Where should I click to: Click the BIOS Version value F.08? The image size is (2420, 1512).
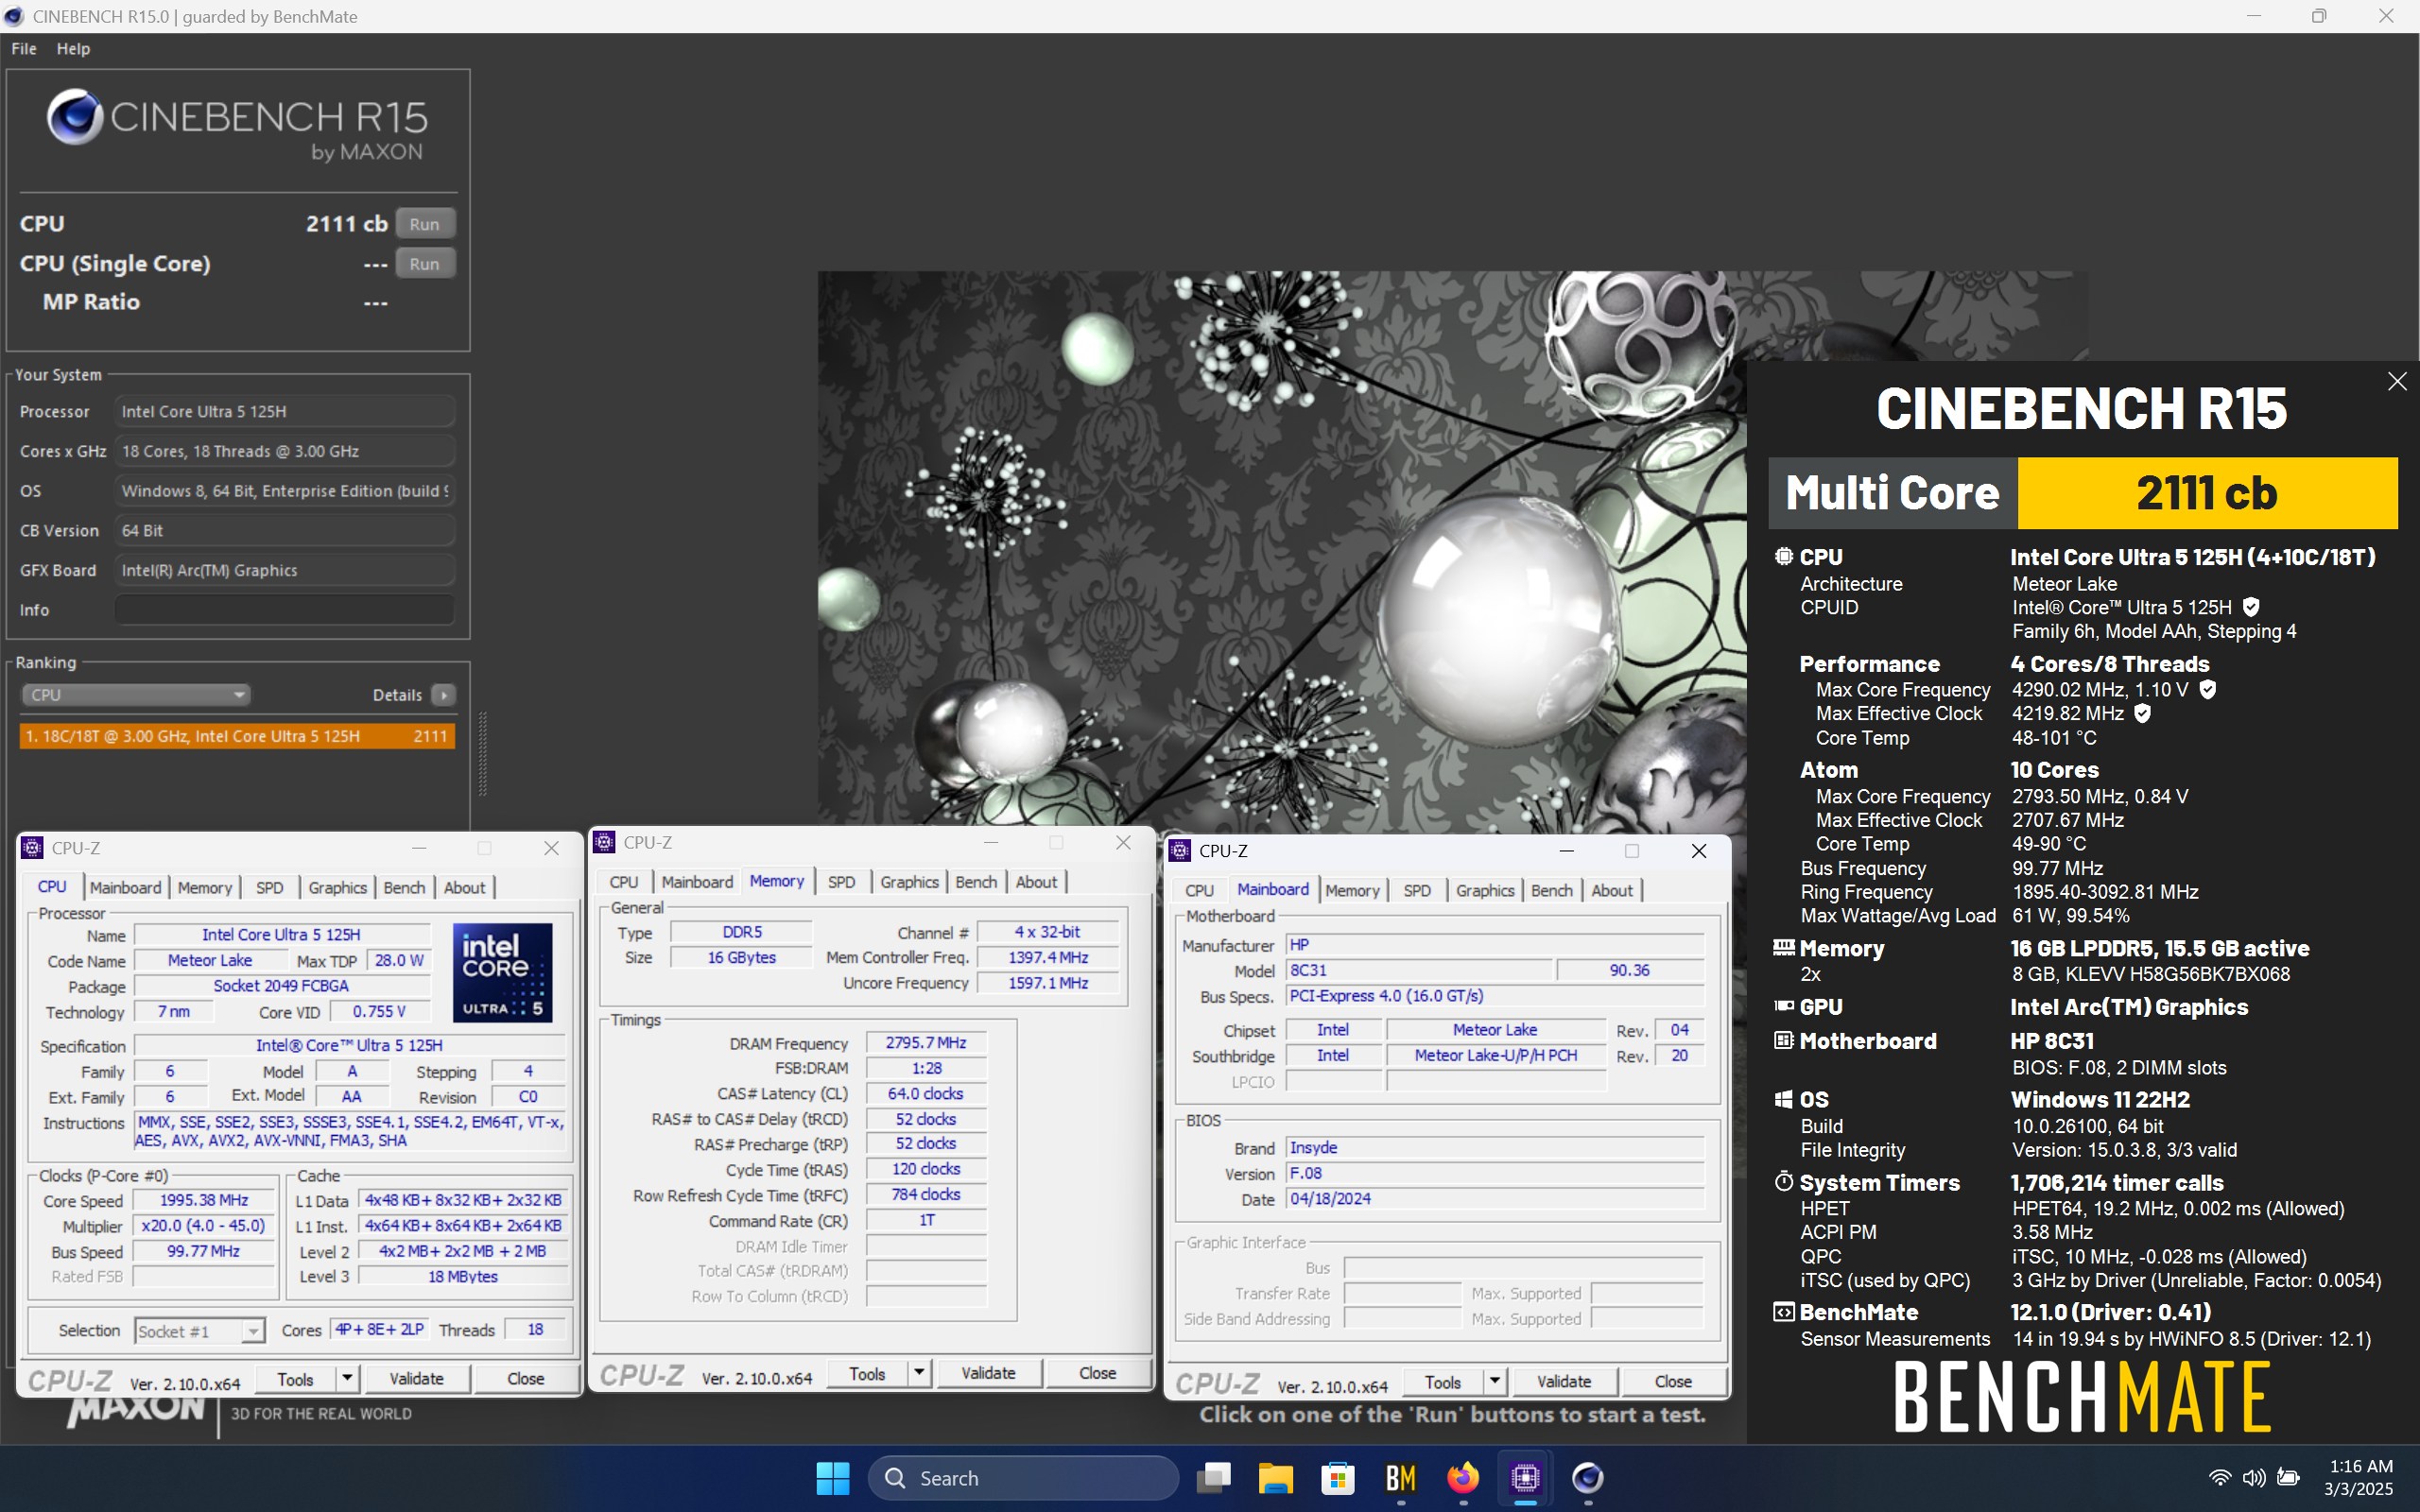tap(1495, 1173)
